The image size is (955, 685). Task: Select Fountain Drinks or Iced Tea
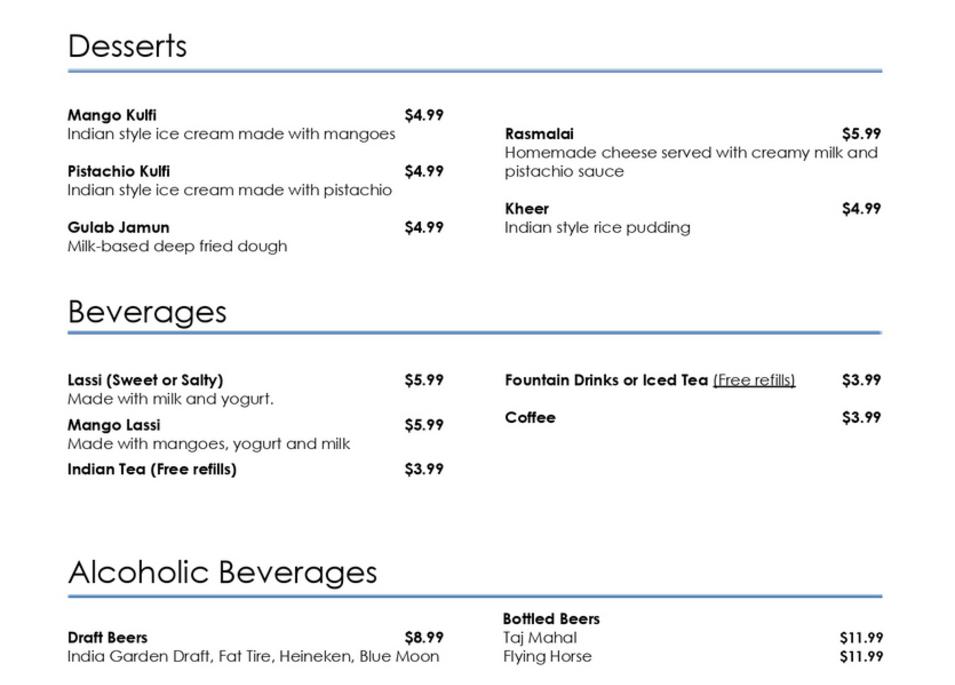[606, 380]
